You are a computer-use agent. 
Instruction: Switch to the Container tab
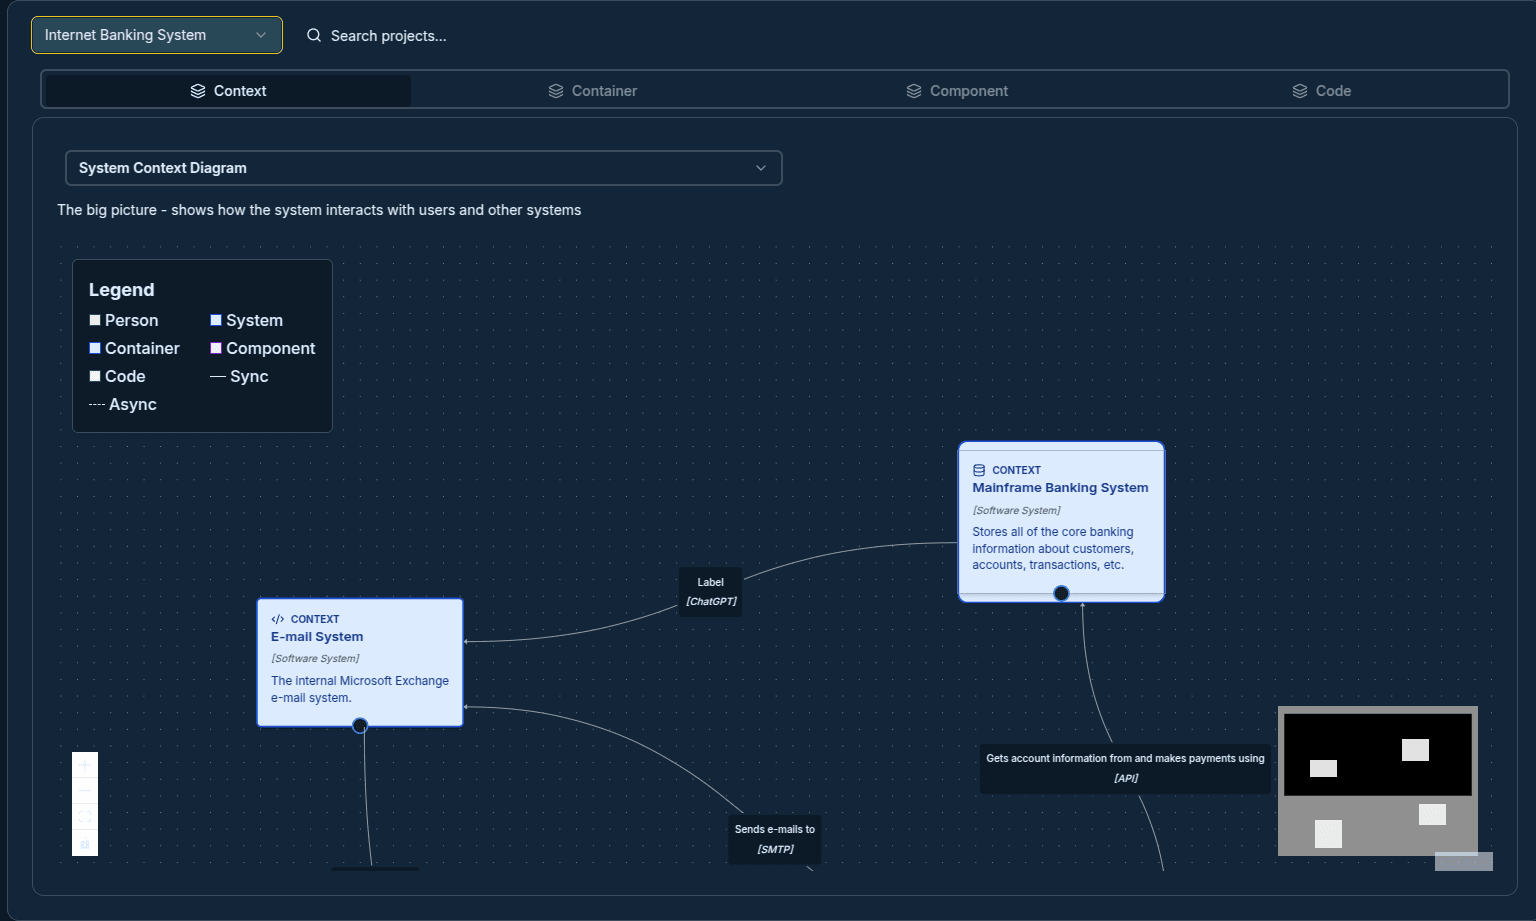pyautogui.click(x=592, y=90)
